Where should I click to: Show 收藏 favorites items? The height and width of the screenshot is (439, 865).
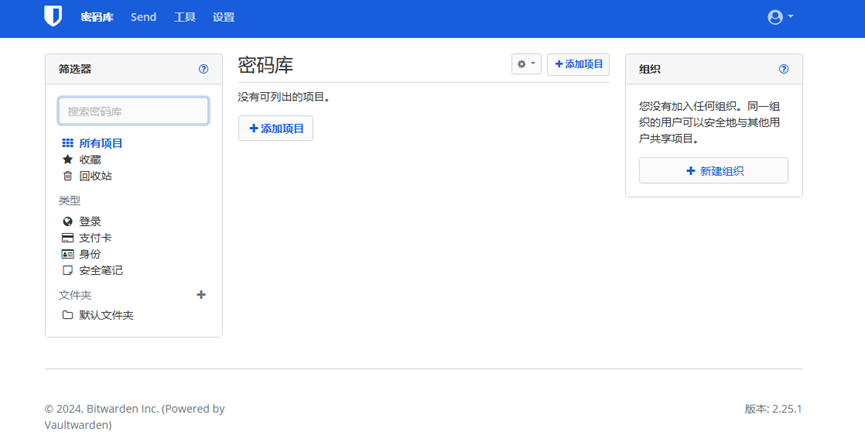pos(89,159)
